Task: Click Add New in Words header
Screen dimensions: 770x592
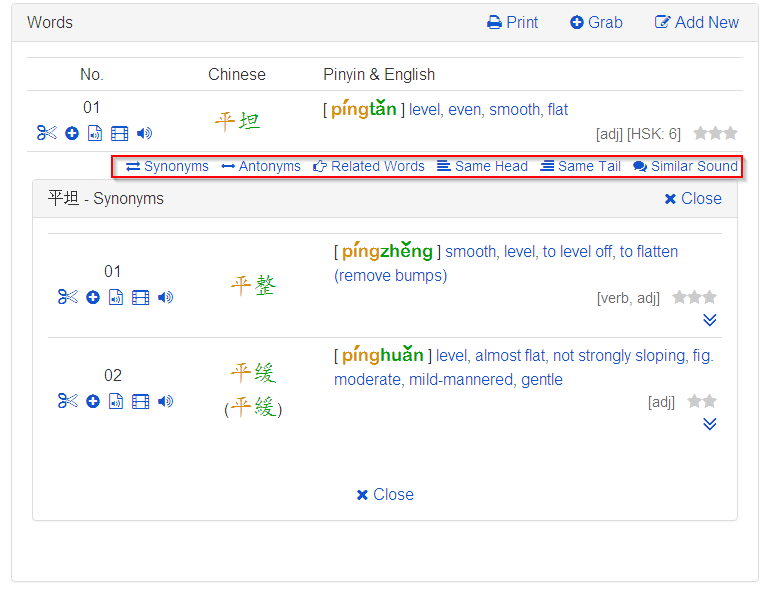Action: [697, 22]
